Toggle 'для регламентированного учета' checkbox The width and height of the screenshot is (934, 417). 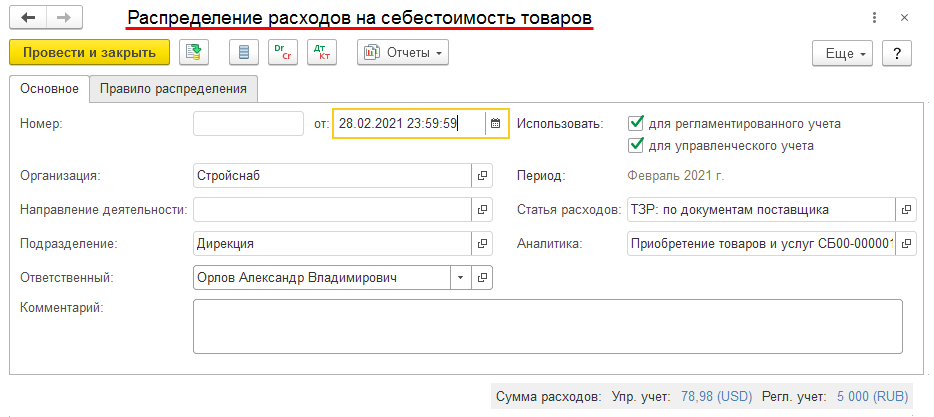pos(635,124)
